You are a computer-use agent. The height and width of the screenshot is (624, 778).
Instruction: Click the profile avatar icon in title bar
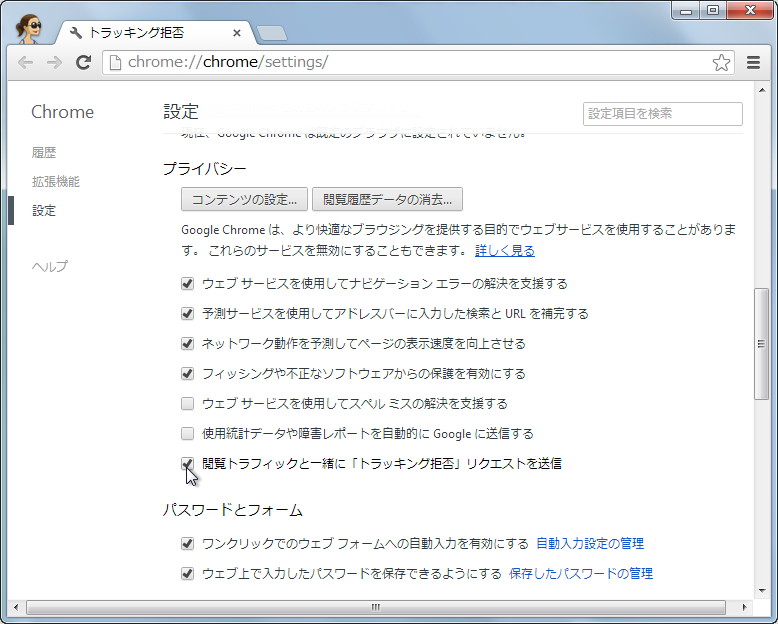point(28,29)
